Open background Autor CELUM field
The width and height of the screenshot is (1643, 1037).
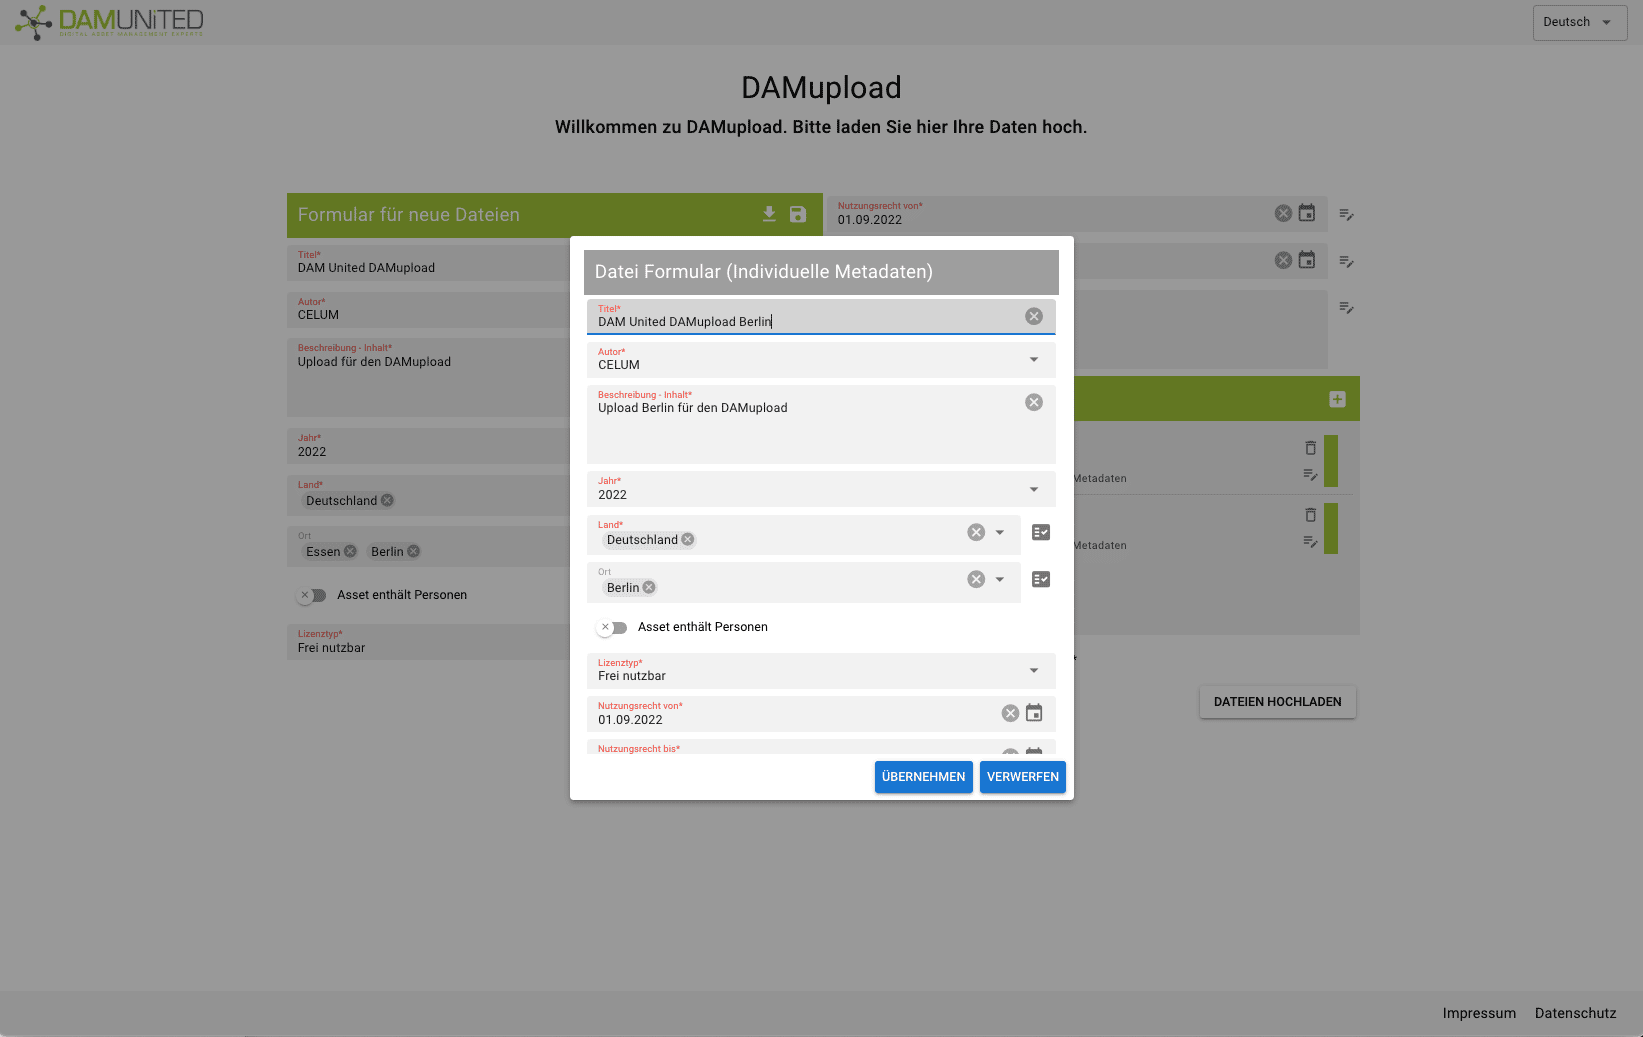pos(428,310)
